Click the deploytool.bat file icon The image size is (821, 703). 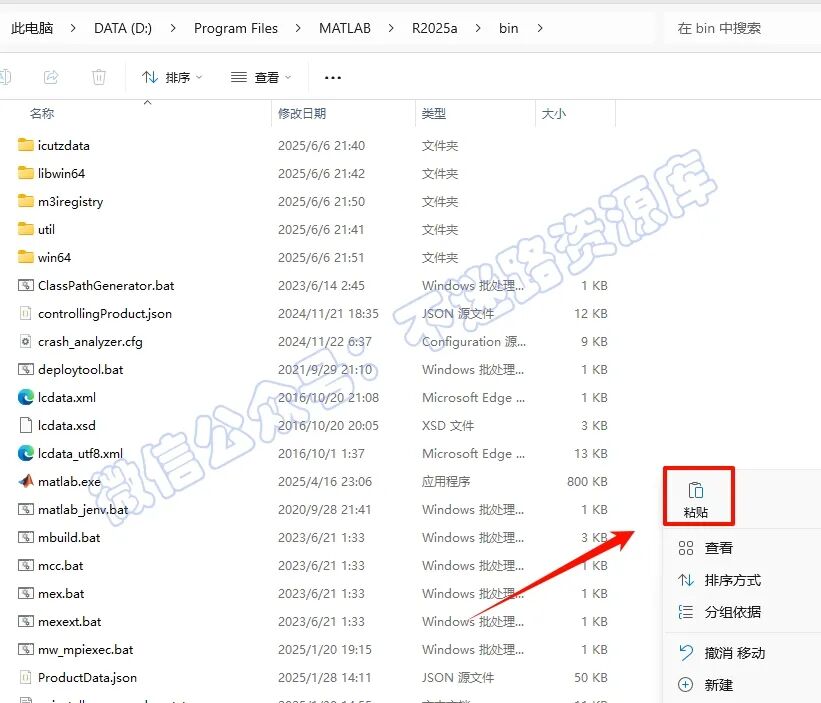pos(26,369)
